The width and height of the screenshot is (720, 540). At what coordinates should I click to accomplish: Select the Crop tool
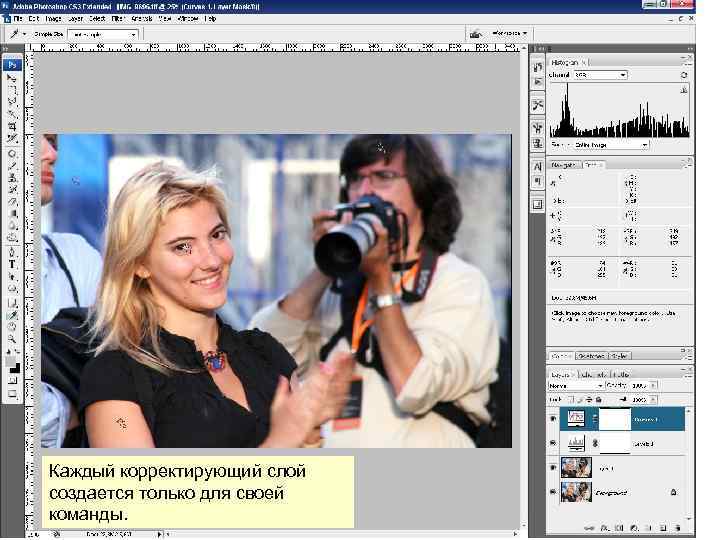pos(12,126)
